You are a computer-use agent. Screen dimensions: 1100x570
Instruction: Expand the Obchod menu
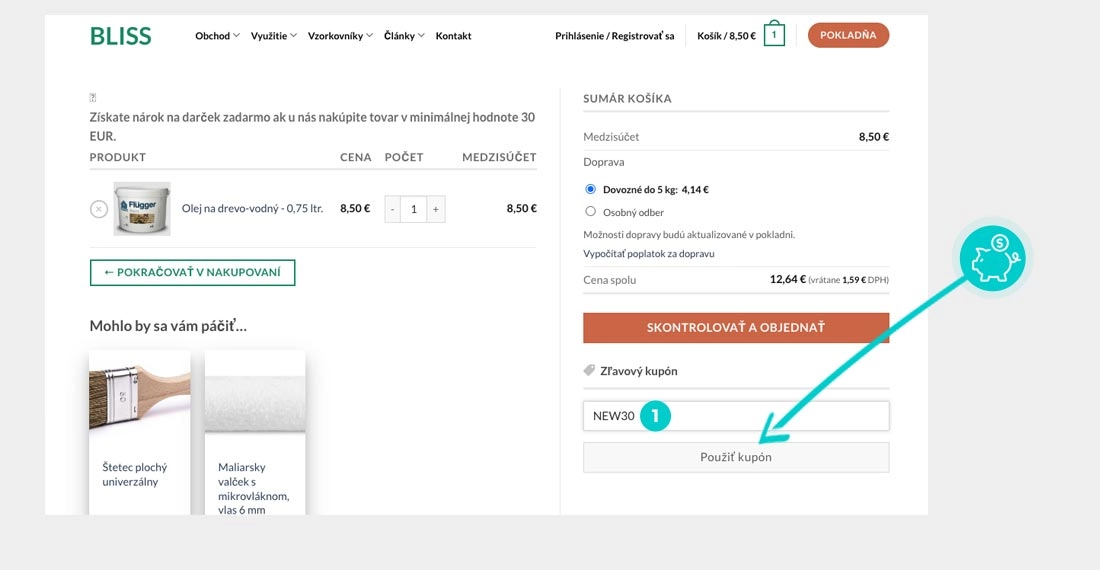217,36
